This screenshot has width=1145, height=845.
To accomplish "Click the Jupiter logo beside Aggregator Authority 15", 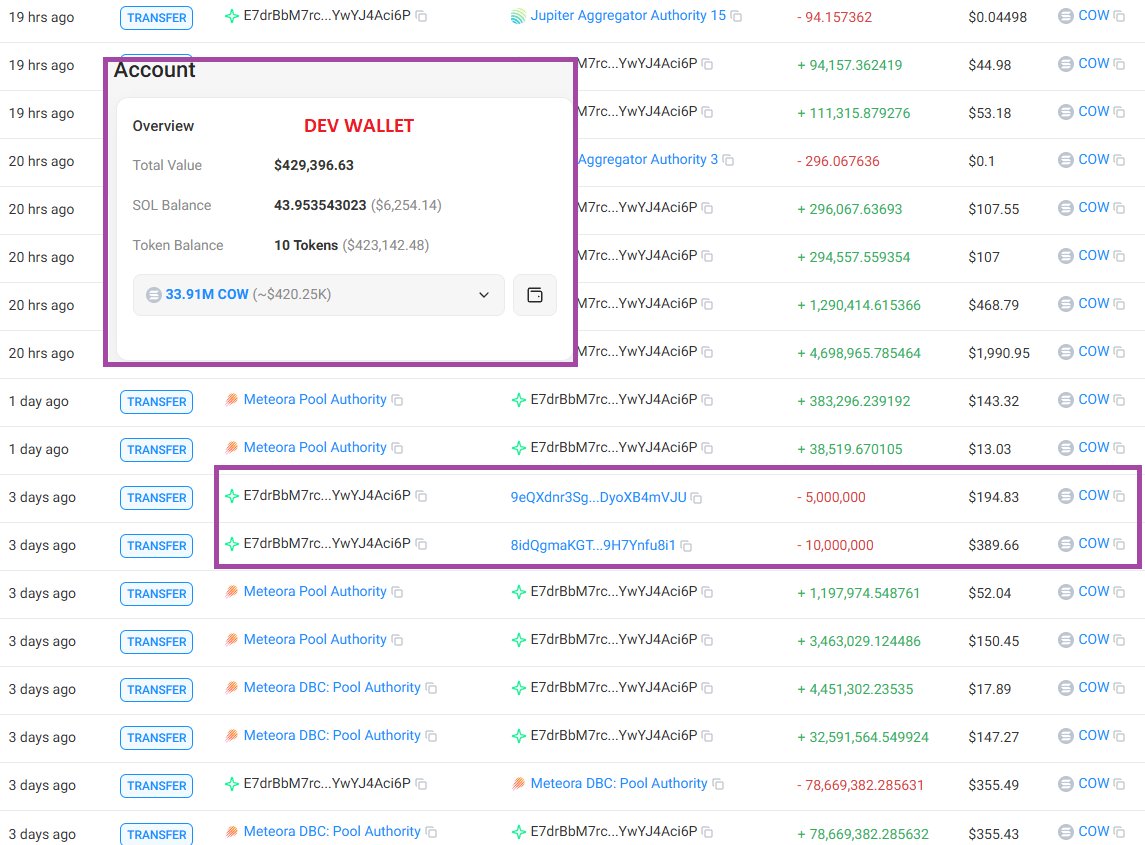I will 518,17.
